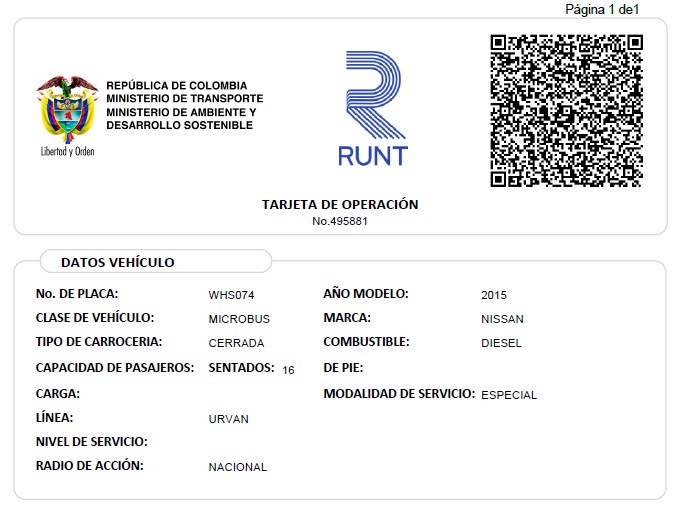Viewport: 687px width, 512px height.
Task: Click the Página 1 de1 page indicator
Action: [x=602, y=9]
